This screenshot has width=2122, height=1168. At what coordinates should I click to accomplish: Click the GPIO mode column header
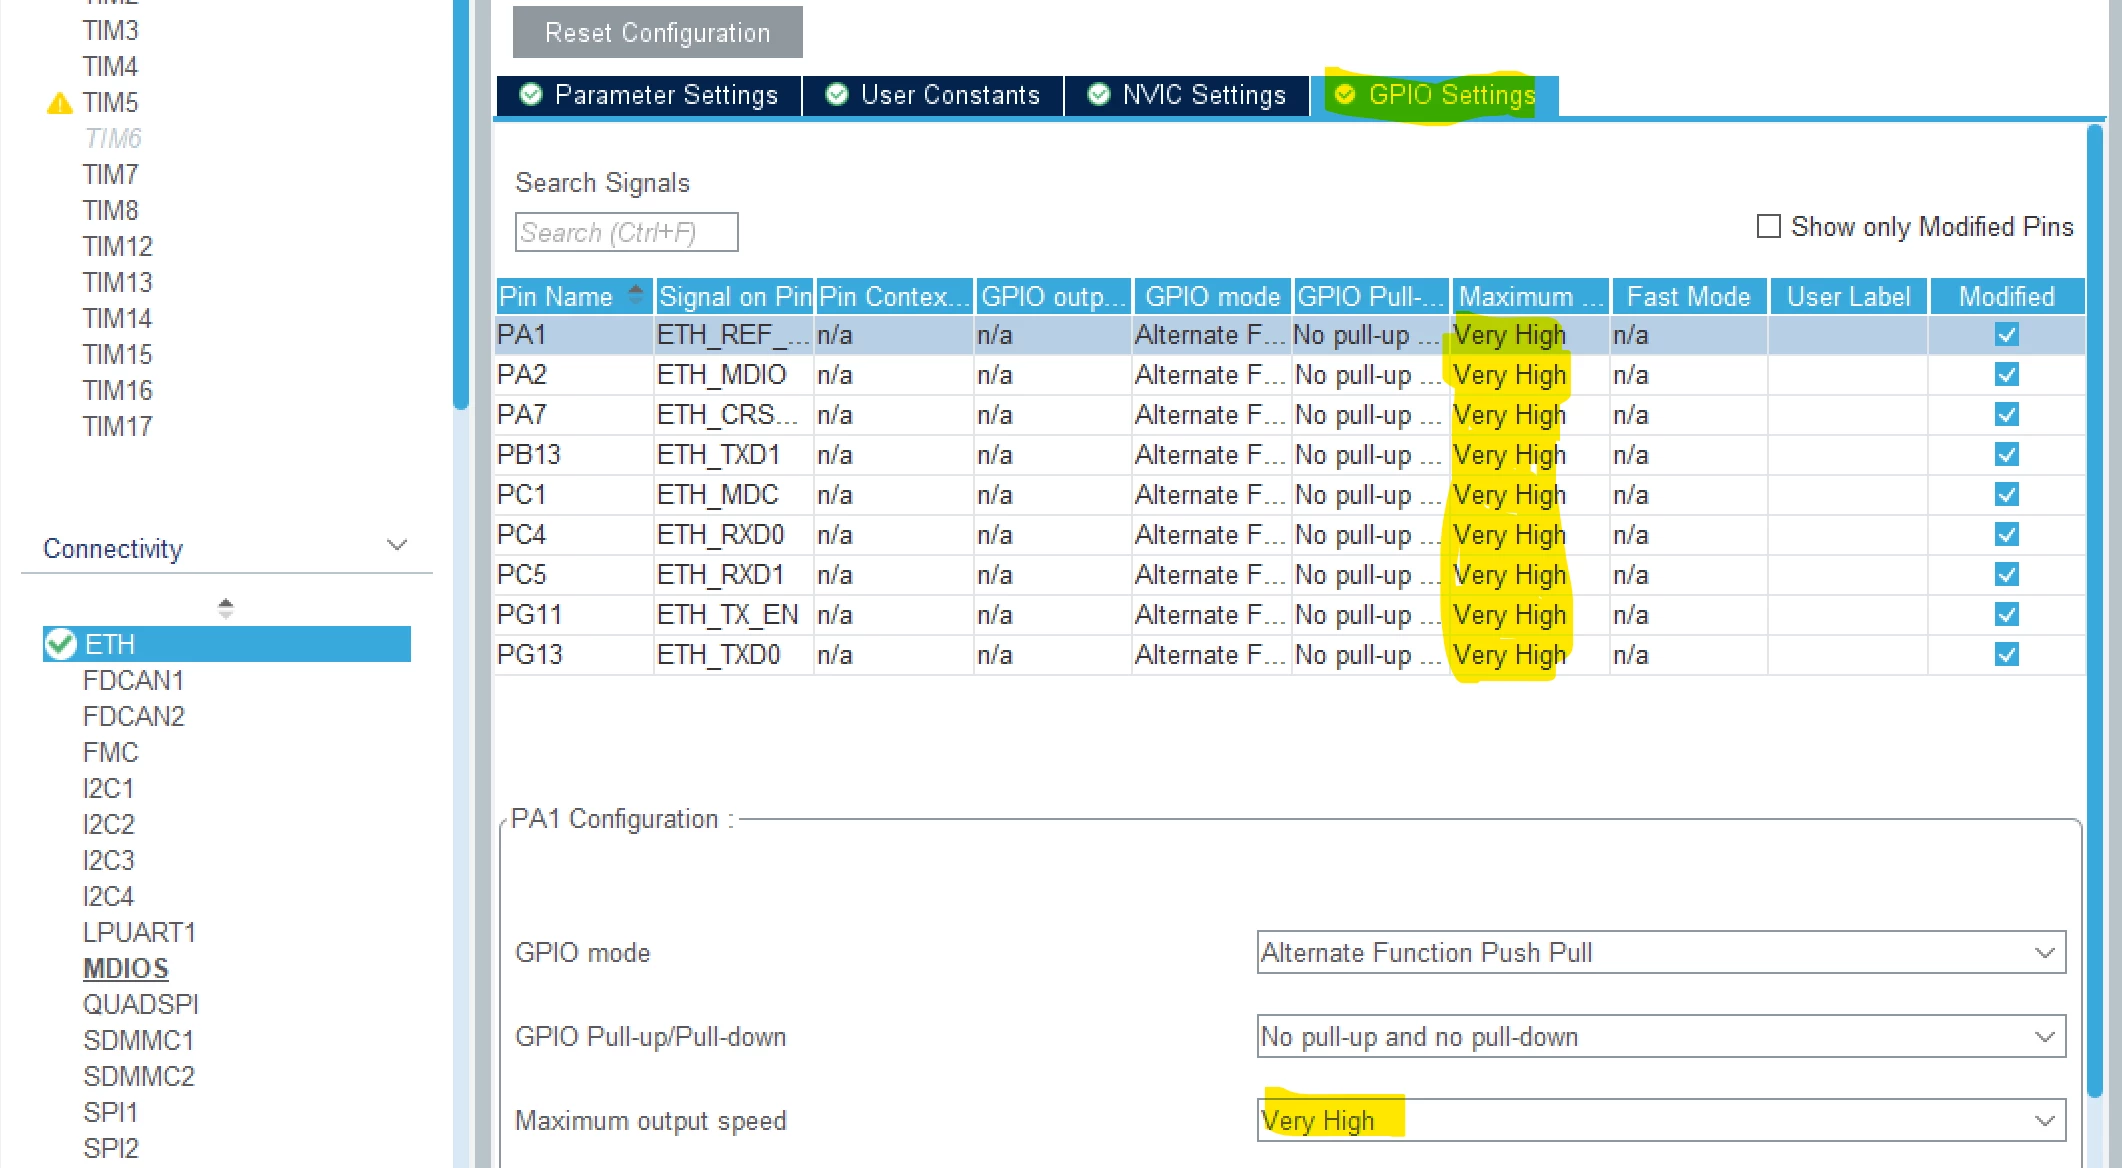(x=1212, y=296)
